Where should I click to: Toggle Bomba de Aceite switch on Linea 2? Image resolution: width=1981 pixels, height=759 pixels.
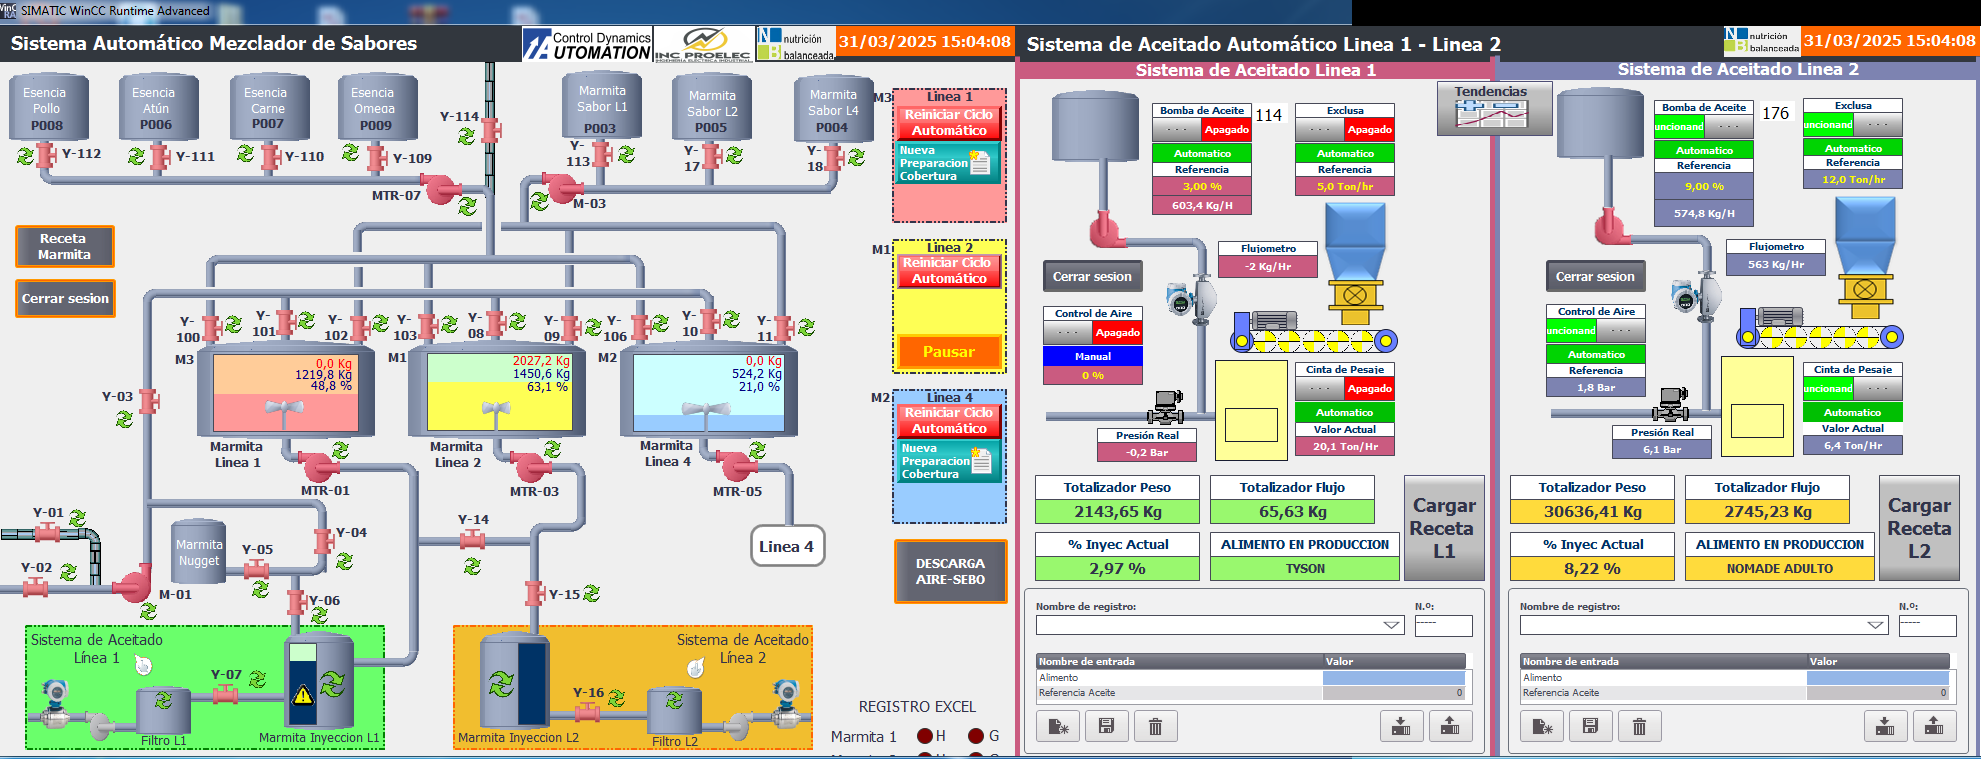[x=1704, y=127]
